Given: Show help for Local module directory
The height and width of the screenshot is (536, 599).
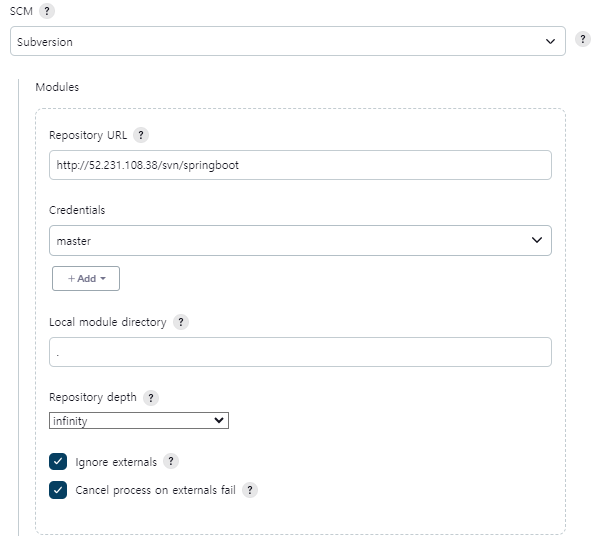Looking at the screenshot, I should click(x=181, y=322).
